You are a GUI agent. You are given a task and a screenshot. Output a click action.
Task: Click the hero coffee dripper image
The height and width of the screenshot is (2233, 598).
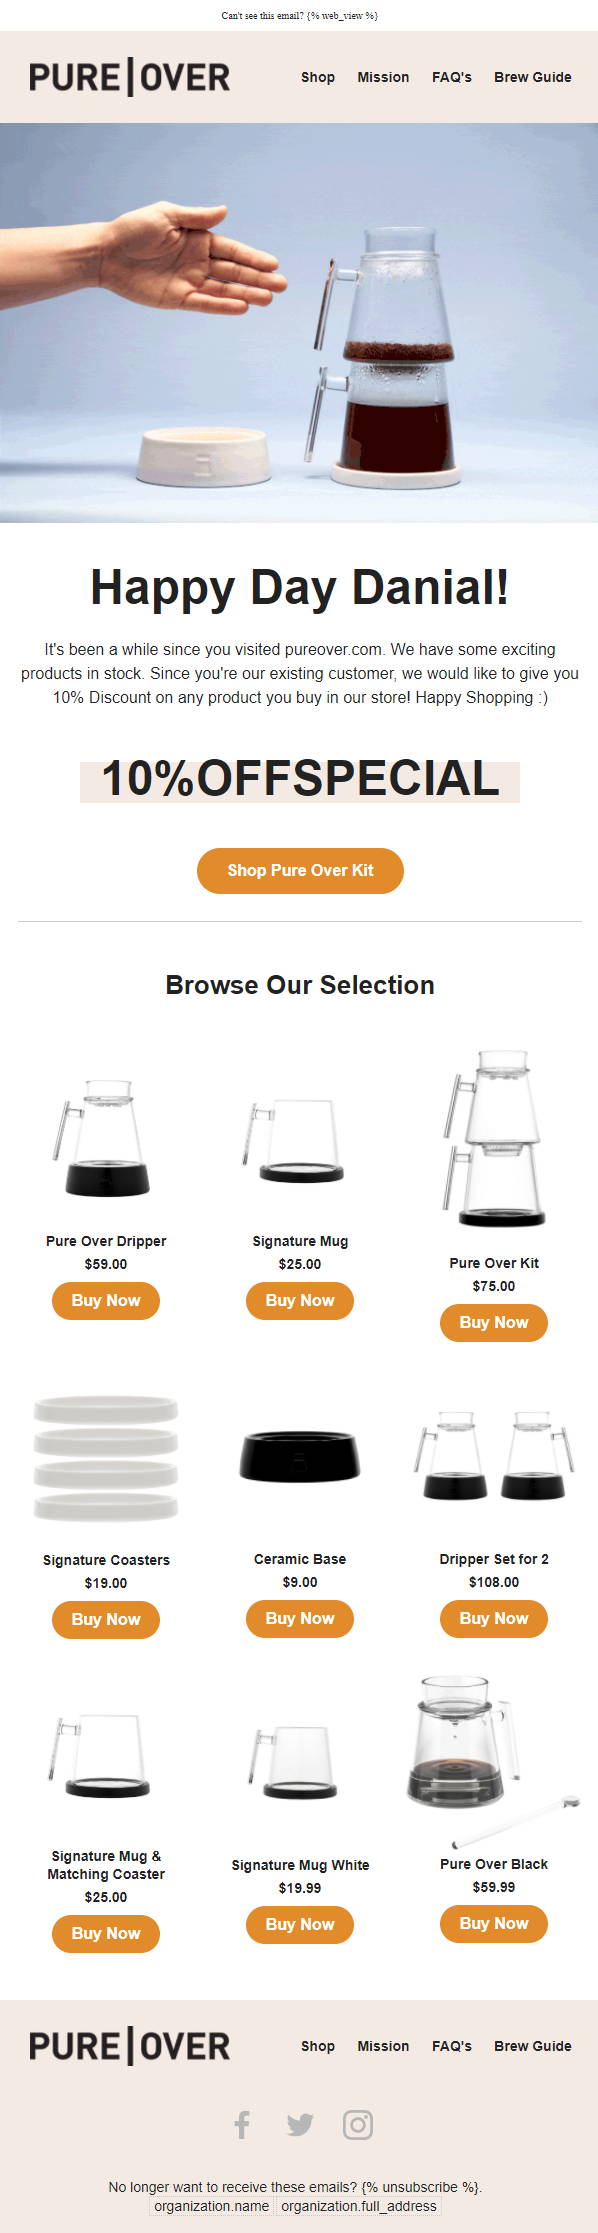click(299, 322)
